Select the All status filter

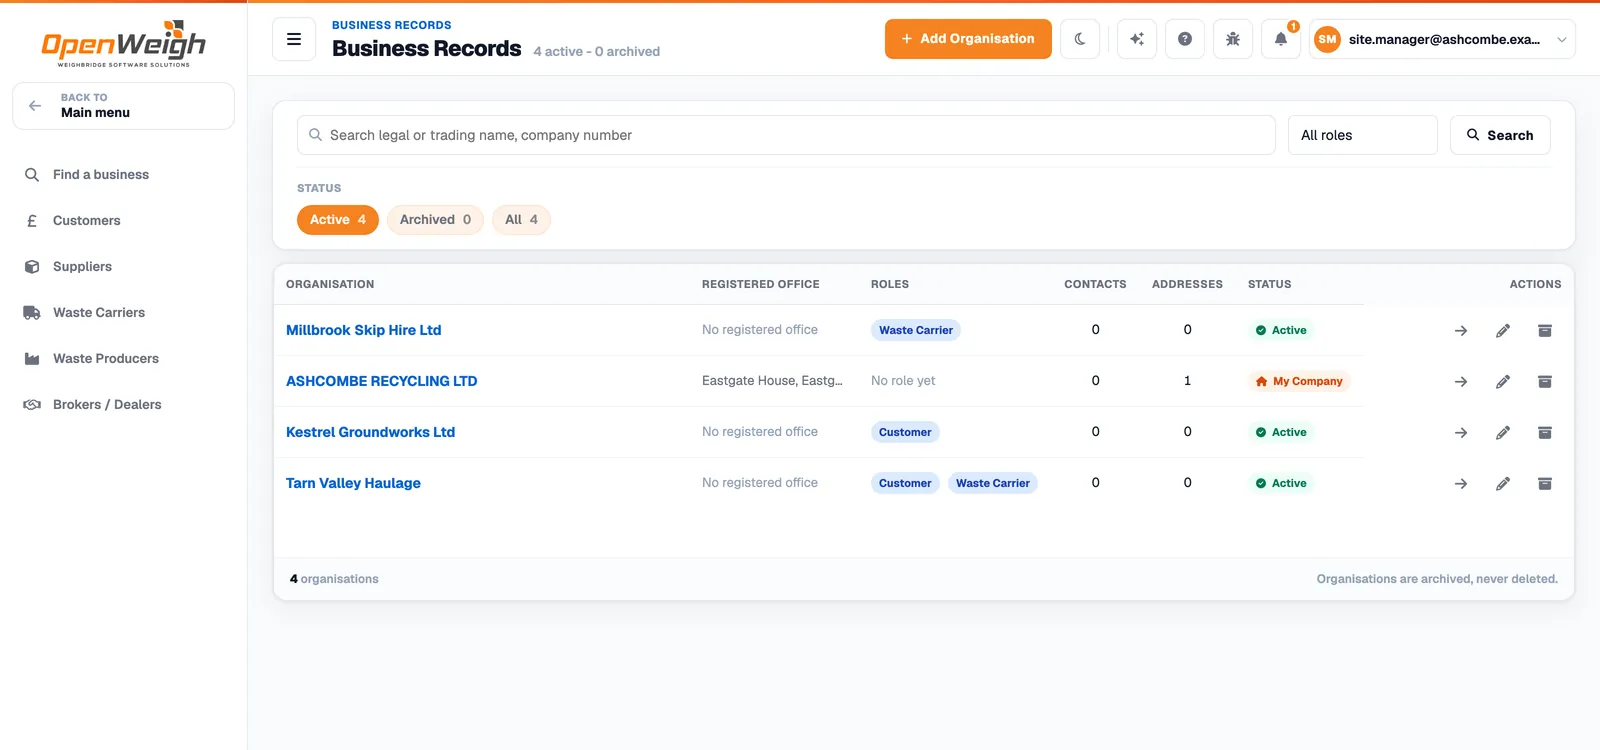[521, 220]
